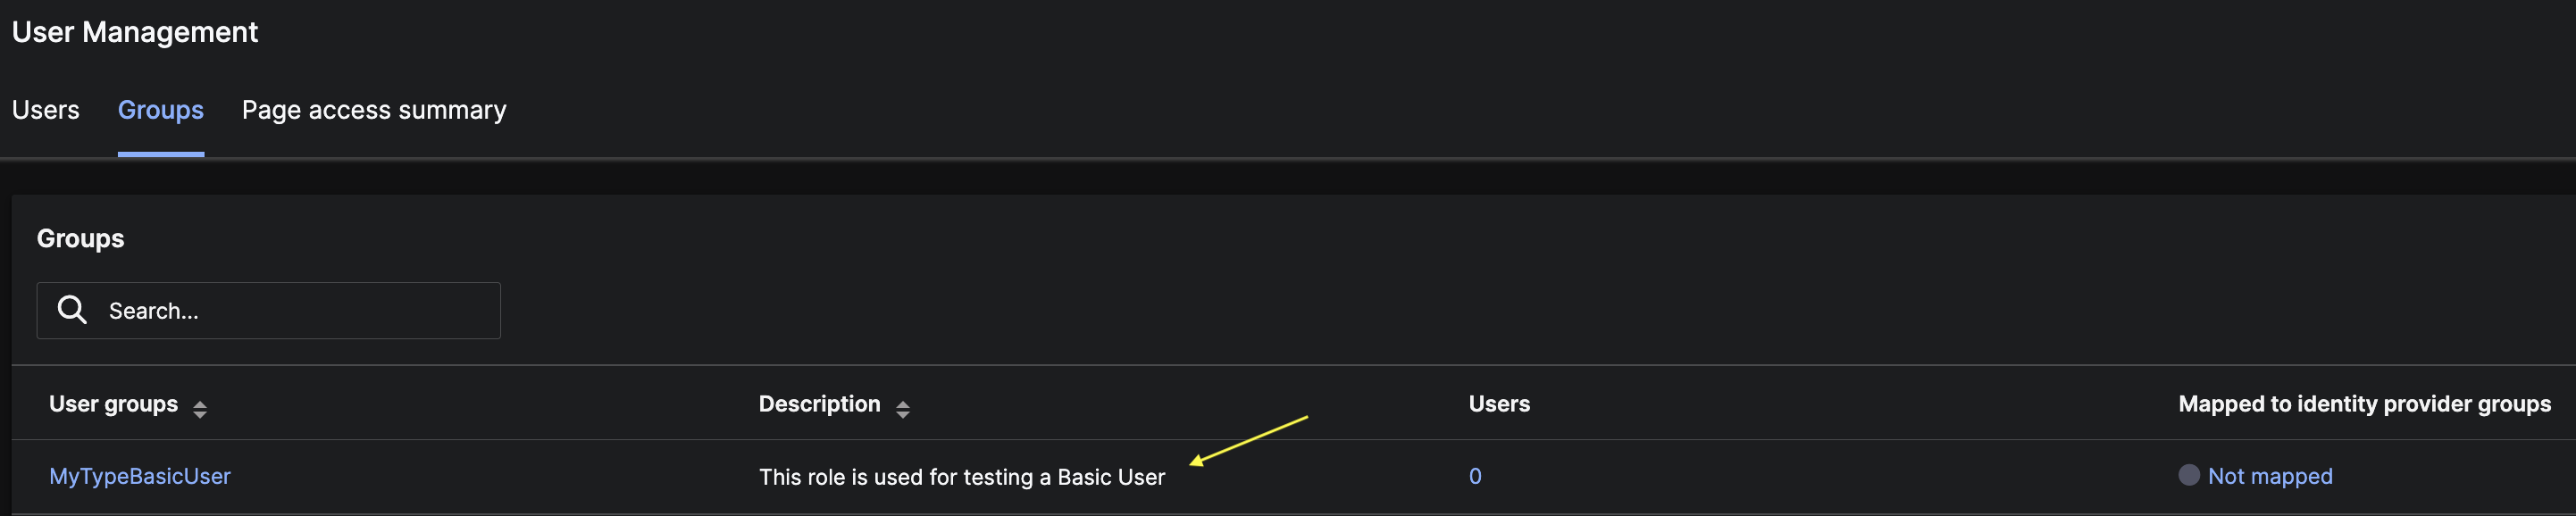Select the Groups tab
Screen dimensions: 2576x516
pyautogui.click(x=160, y=110)
